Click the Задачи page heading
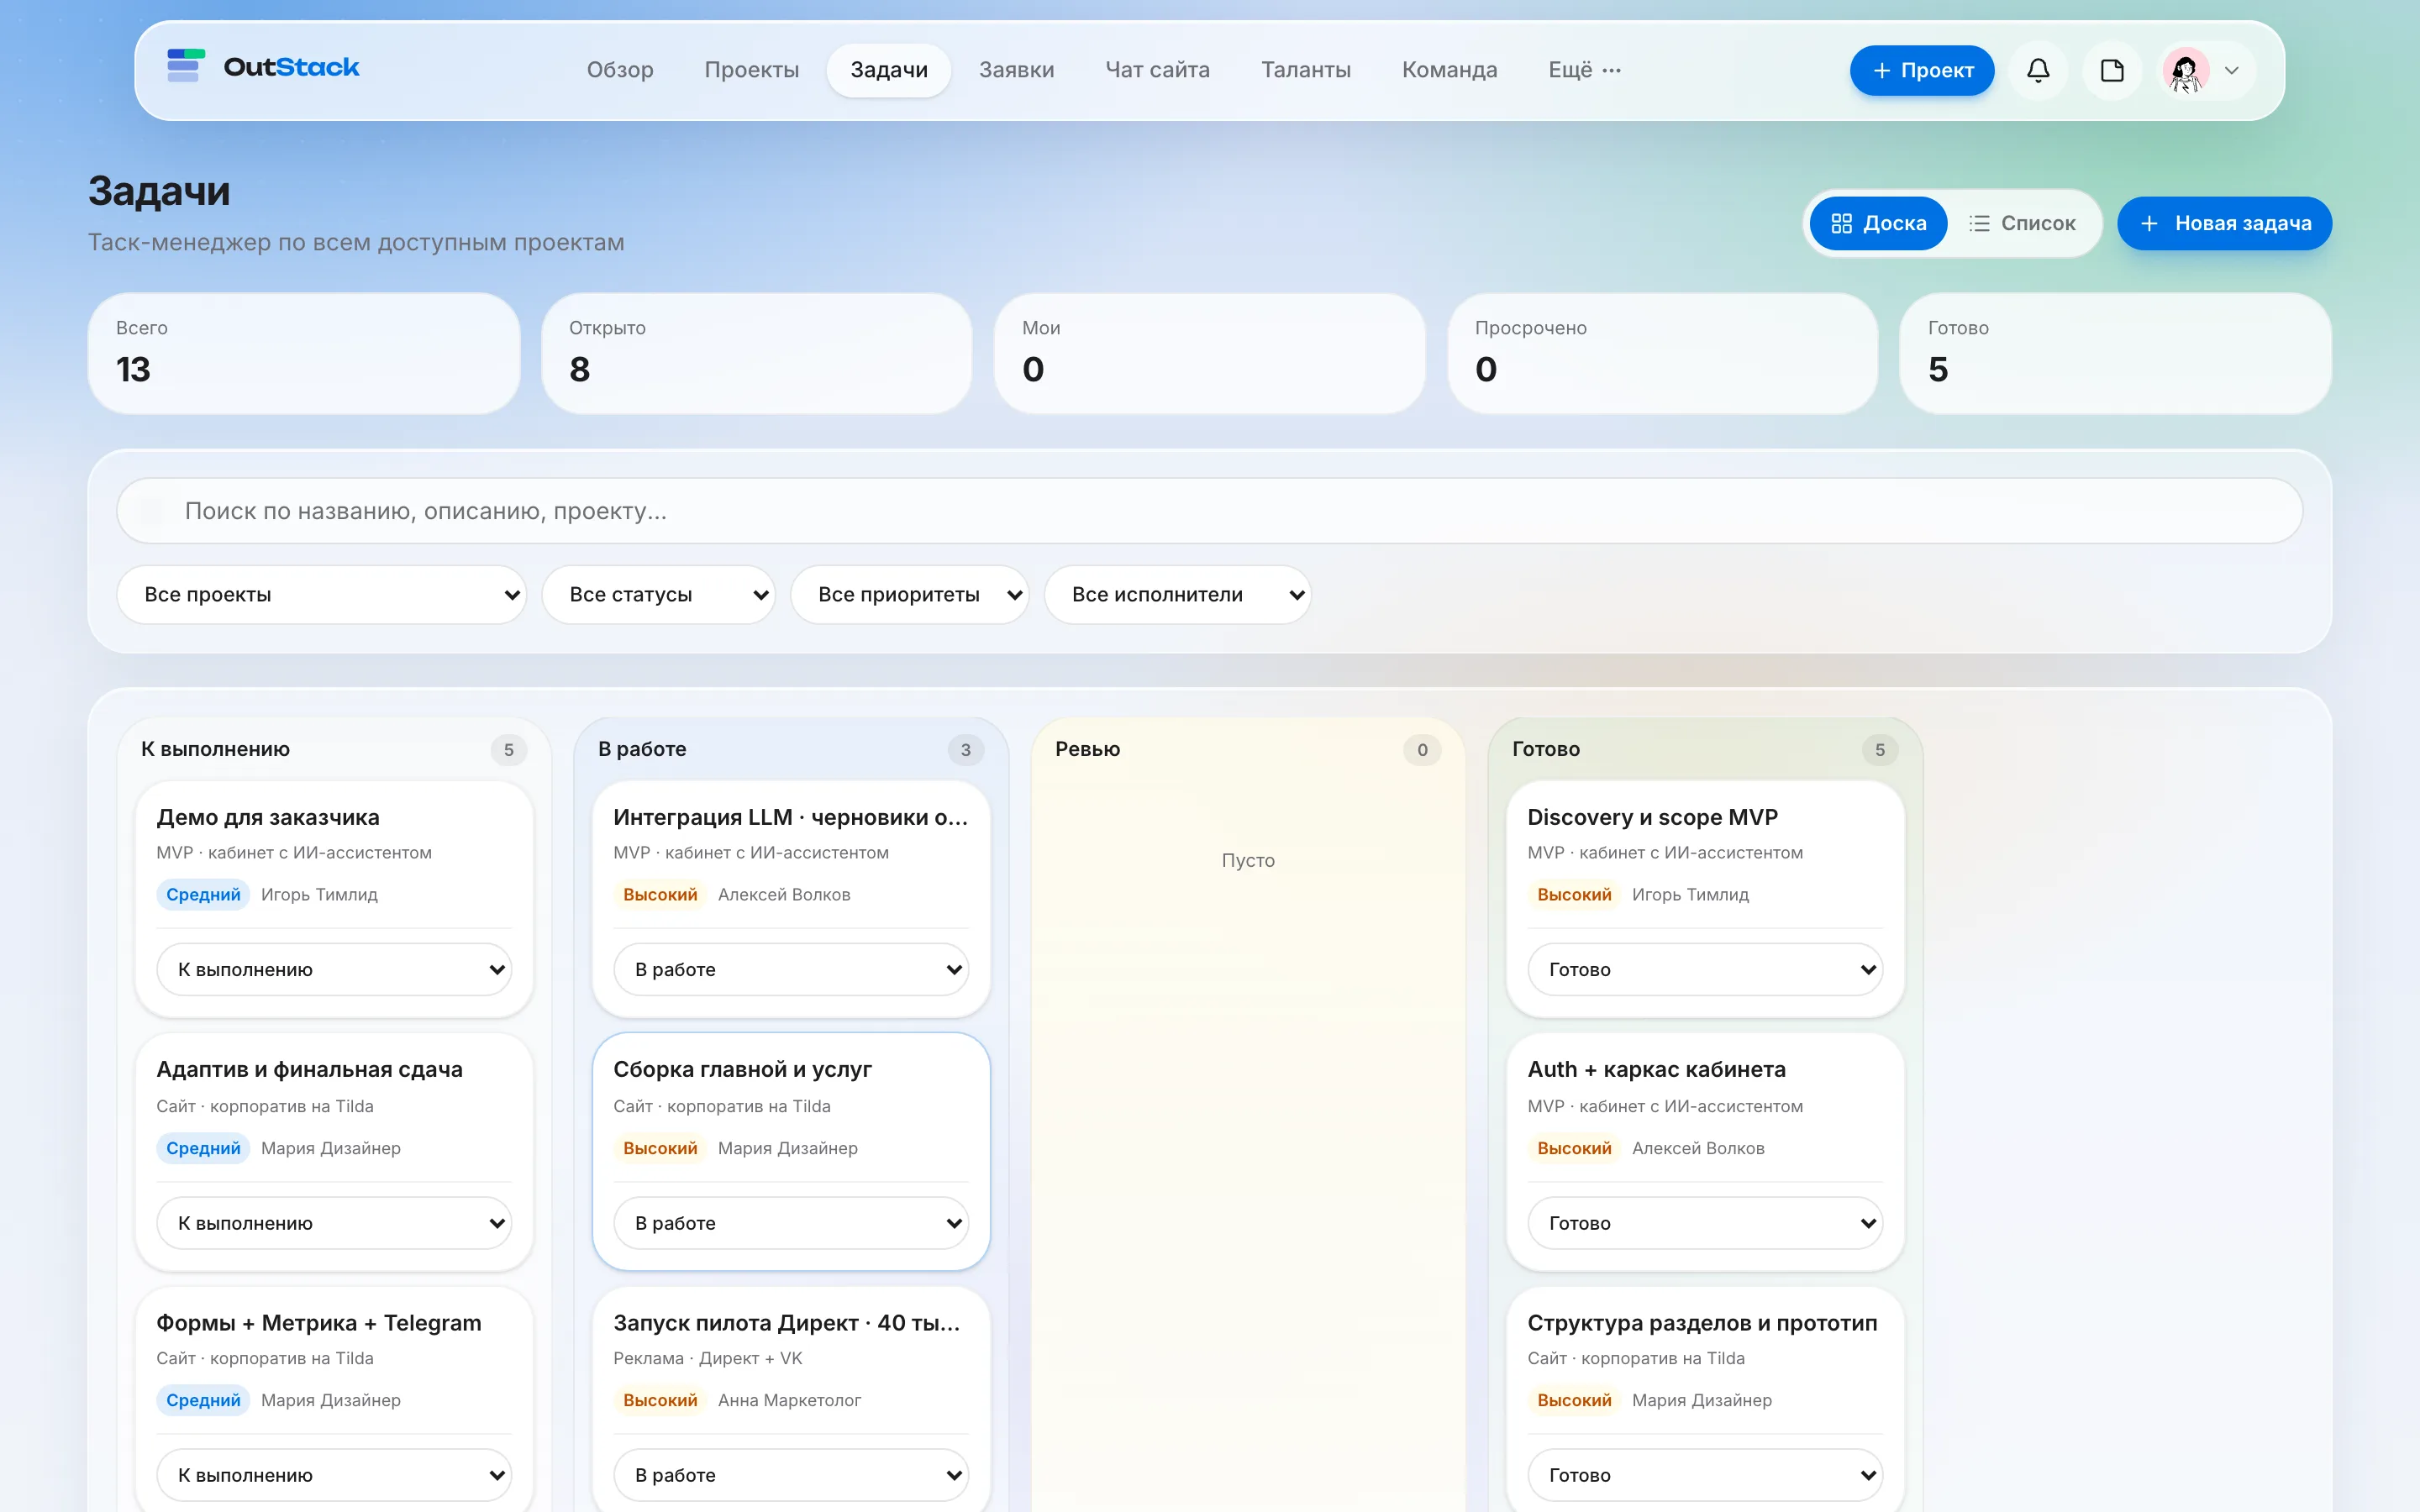2420x1512 pixels. point(159,191)
